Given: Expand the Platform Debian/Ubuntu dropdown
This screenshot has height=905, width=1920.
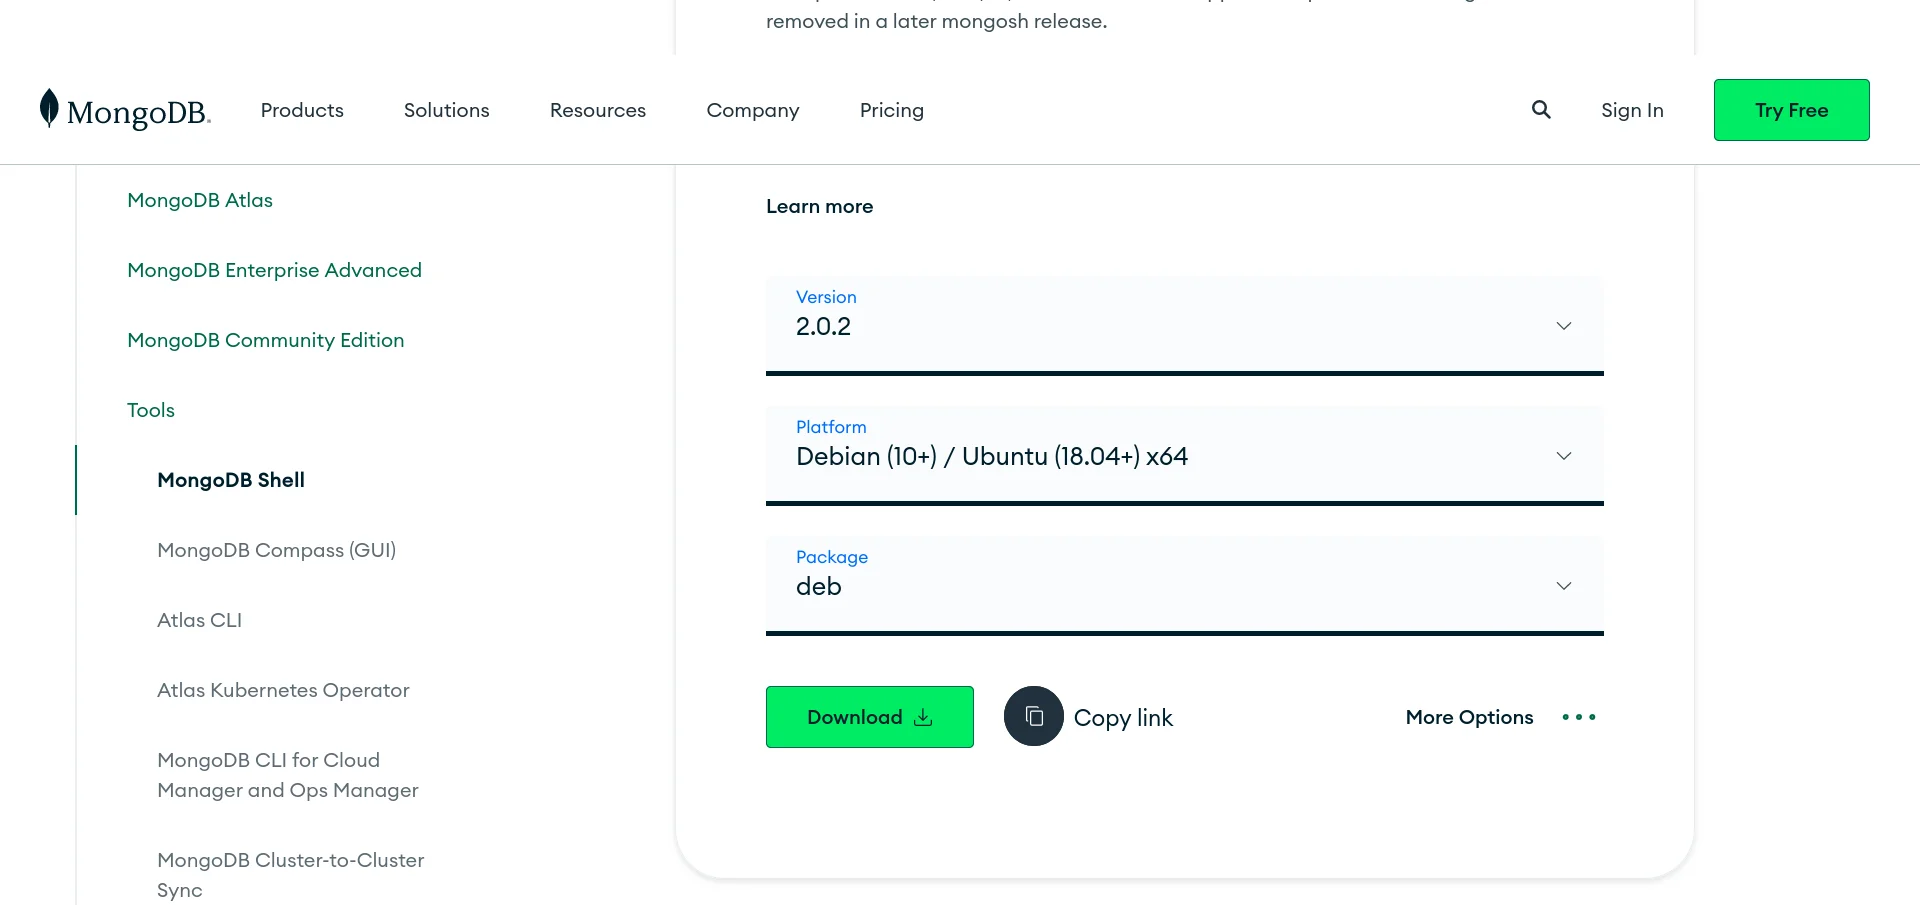Looking at the screenshot, I should (x=1185, y=456).
